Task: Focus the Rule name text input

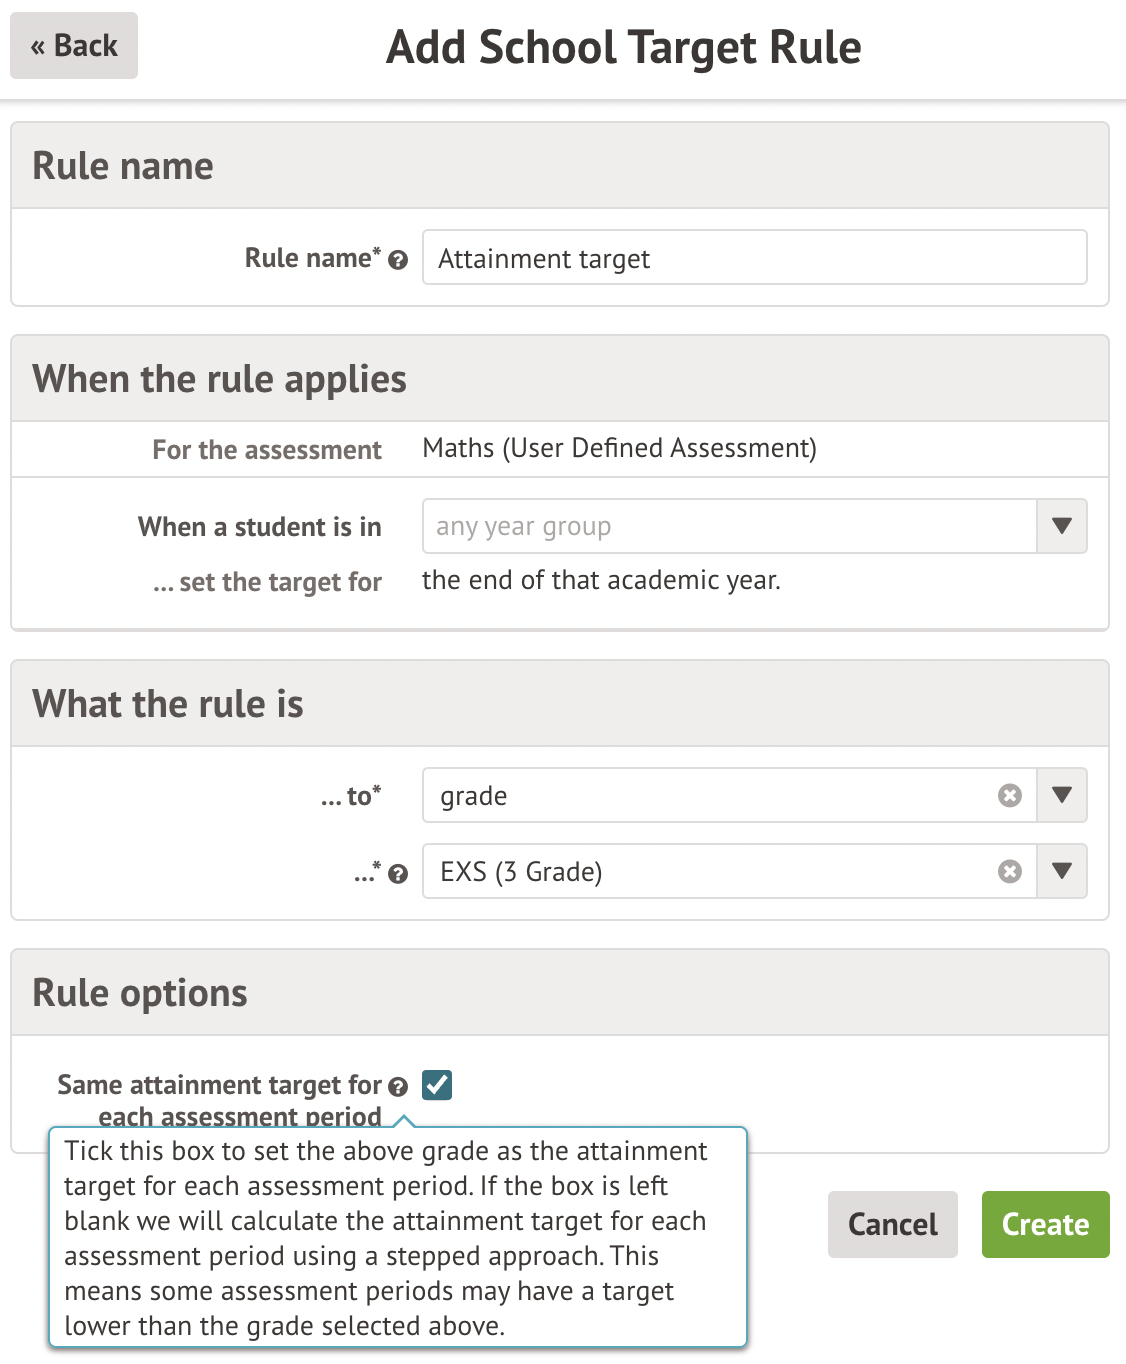Action: pyautogui.click(x=754, y=258)
